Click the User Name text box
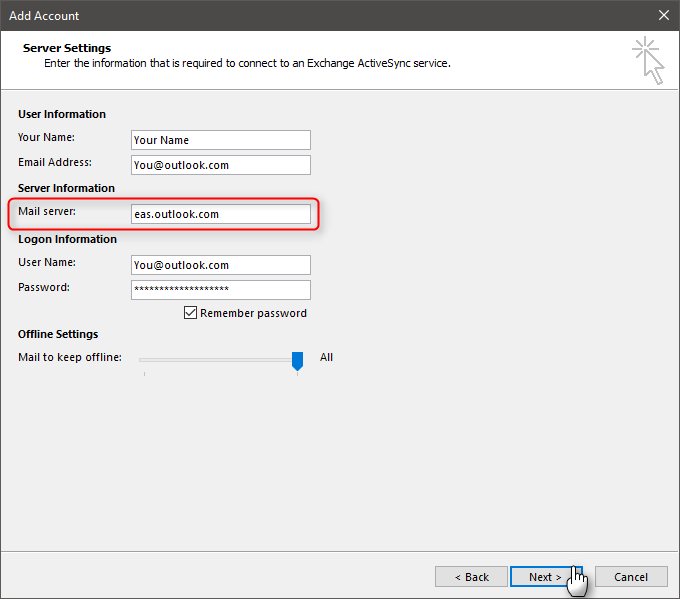 coord(221,265)
